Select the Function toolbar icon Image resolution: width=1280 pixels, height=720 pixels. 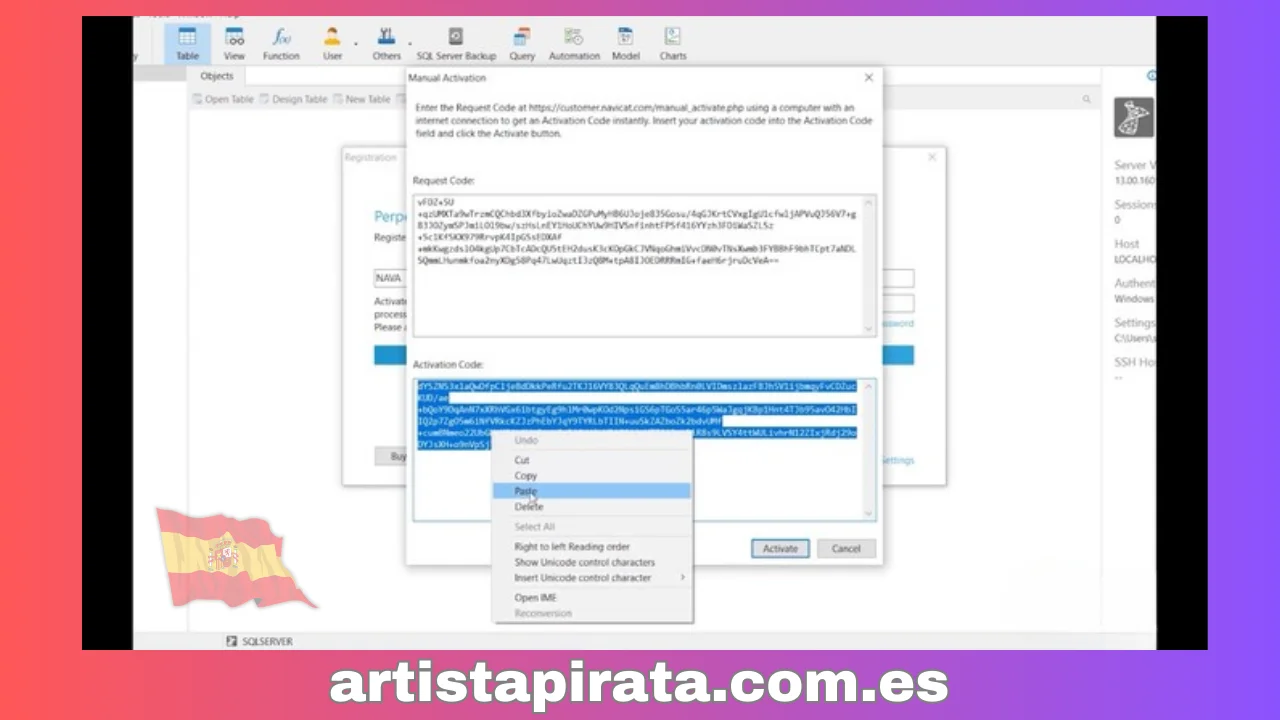pyautogui.click(x=281, y=43)
